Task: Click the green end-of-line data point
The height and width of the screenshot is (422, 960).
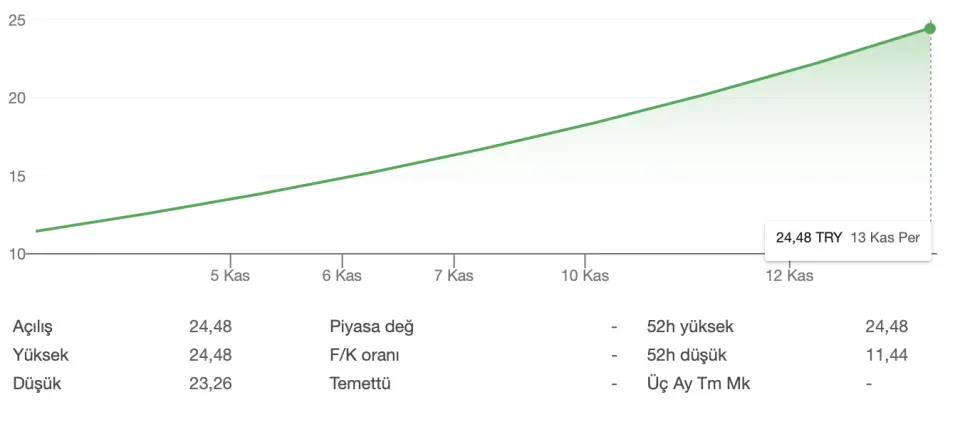Action: click(x=930, y=29)
